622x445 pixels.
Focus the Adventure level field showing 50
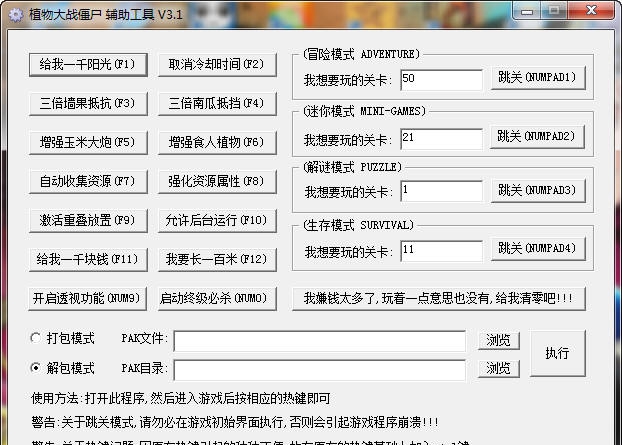point(442,80)
